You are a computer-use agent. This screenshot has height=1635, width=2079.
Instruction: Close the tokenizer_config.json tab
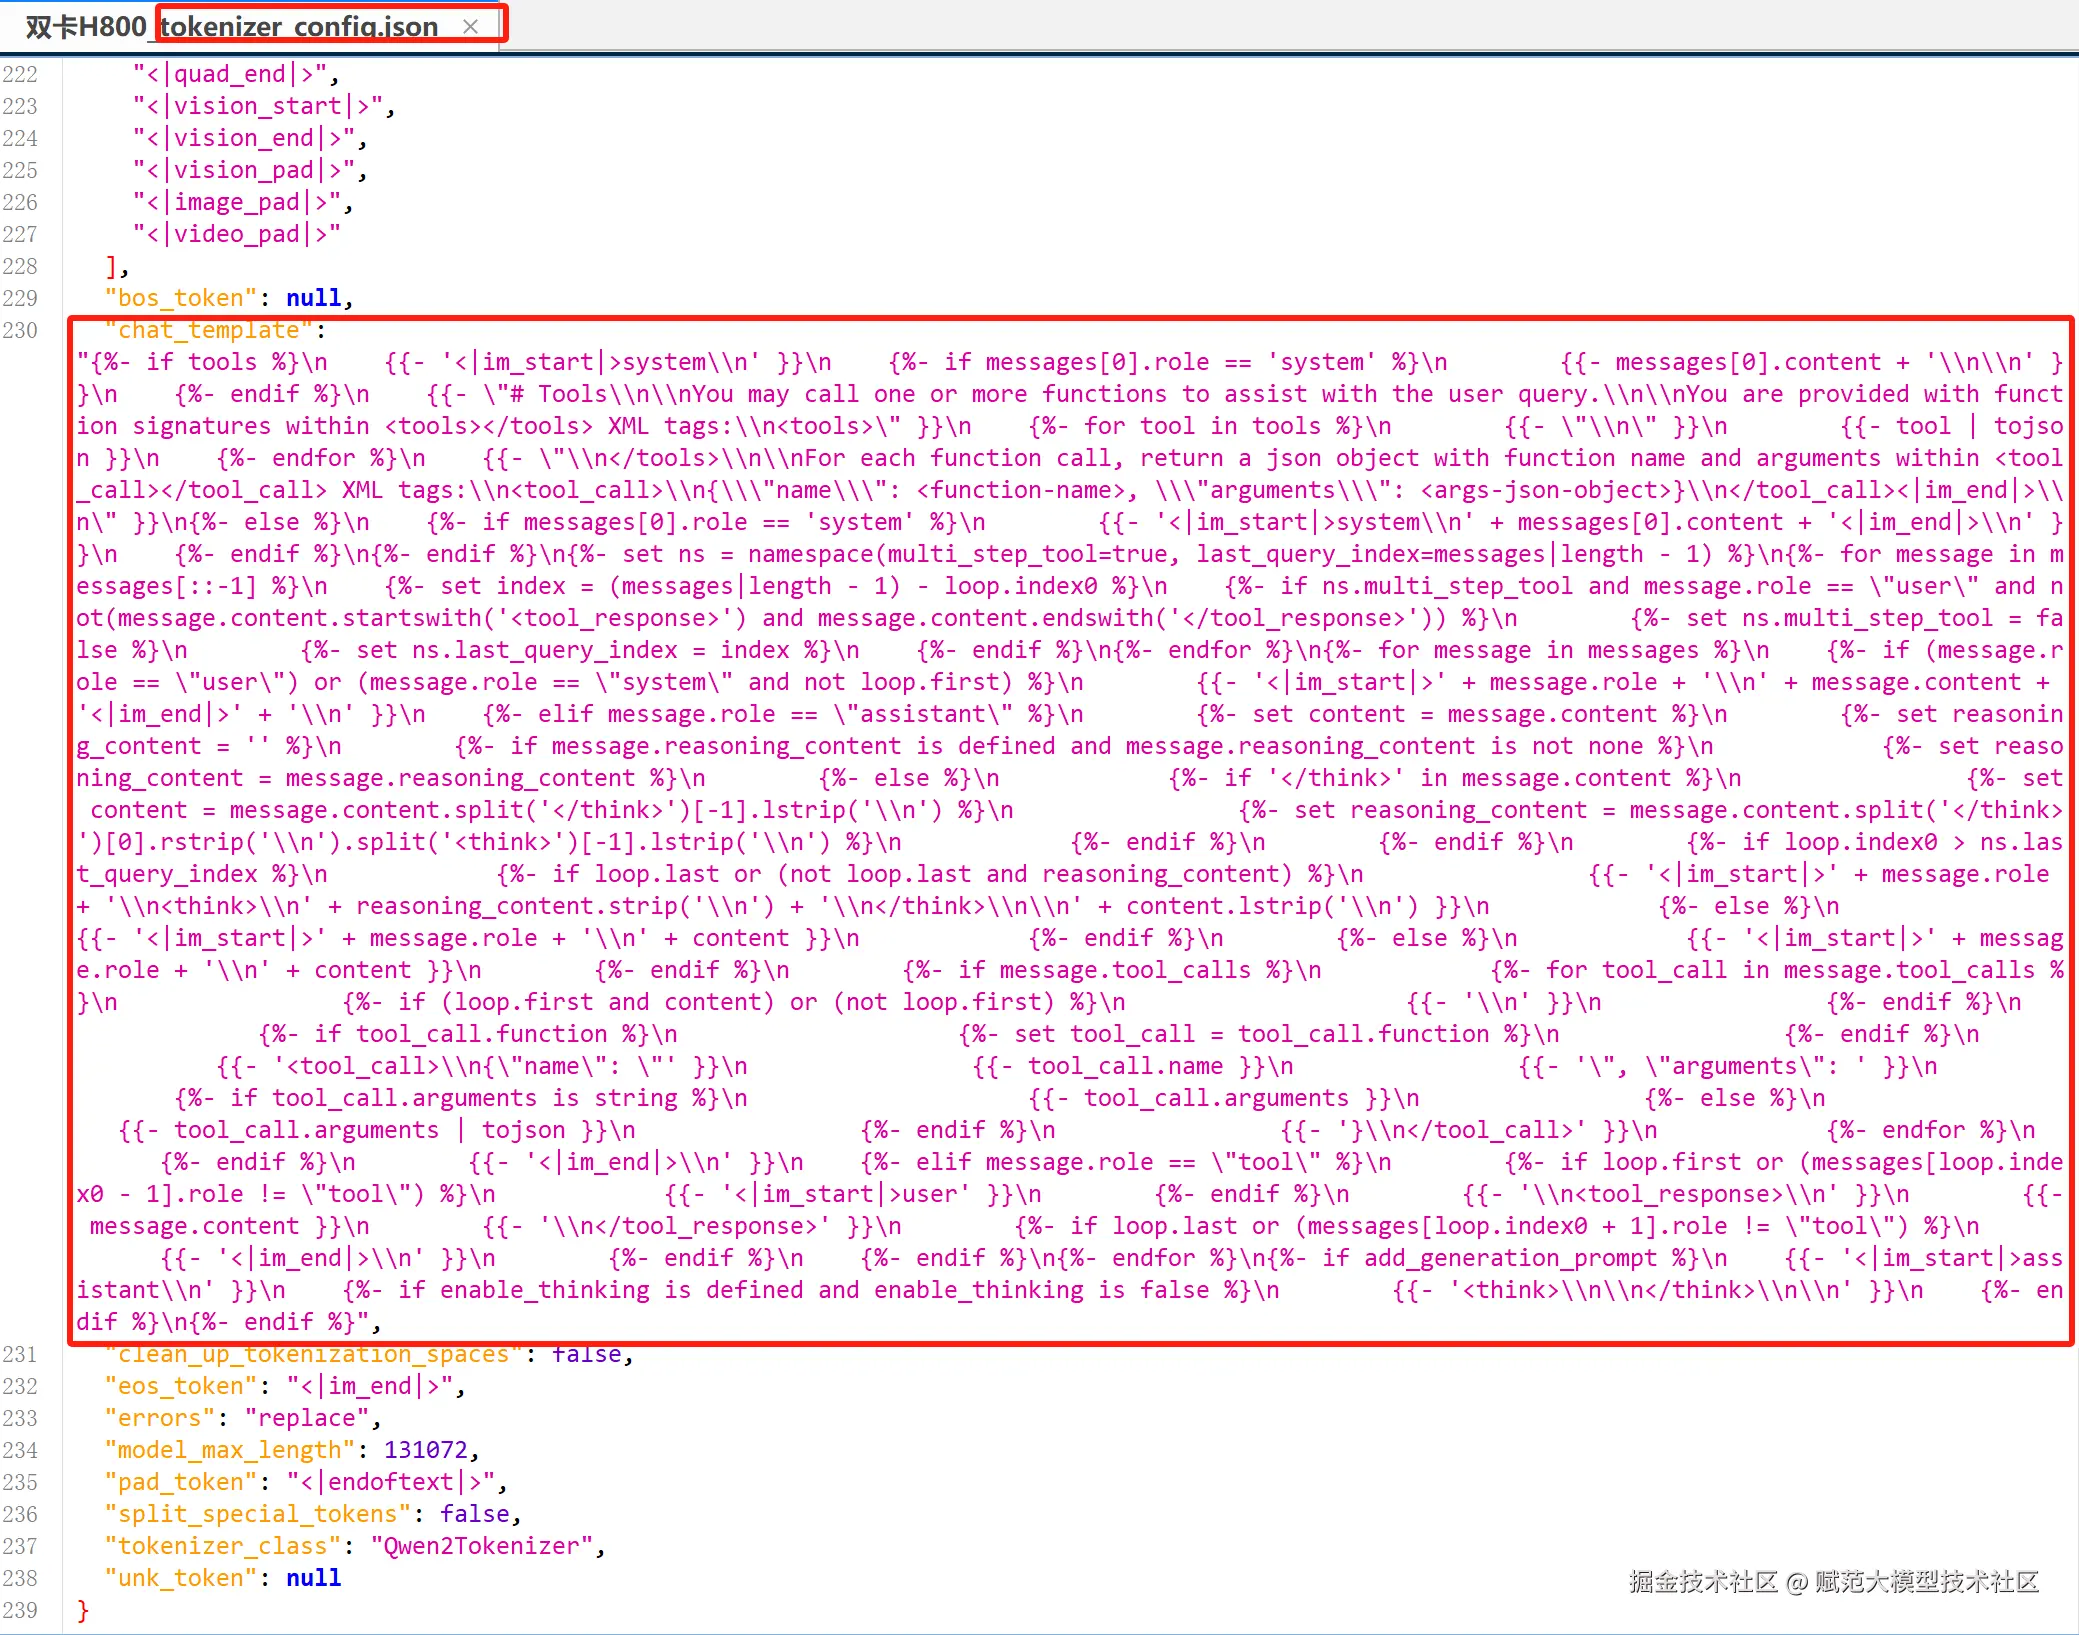click(x=470, y=27)
